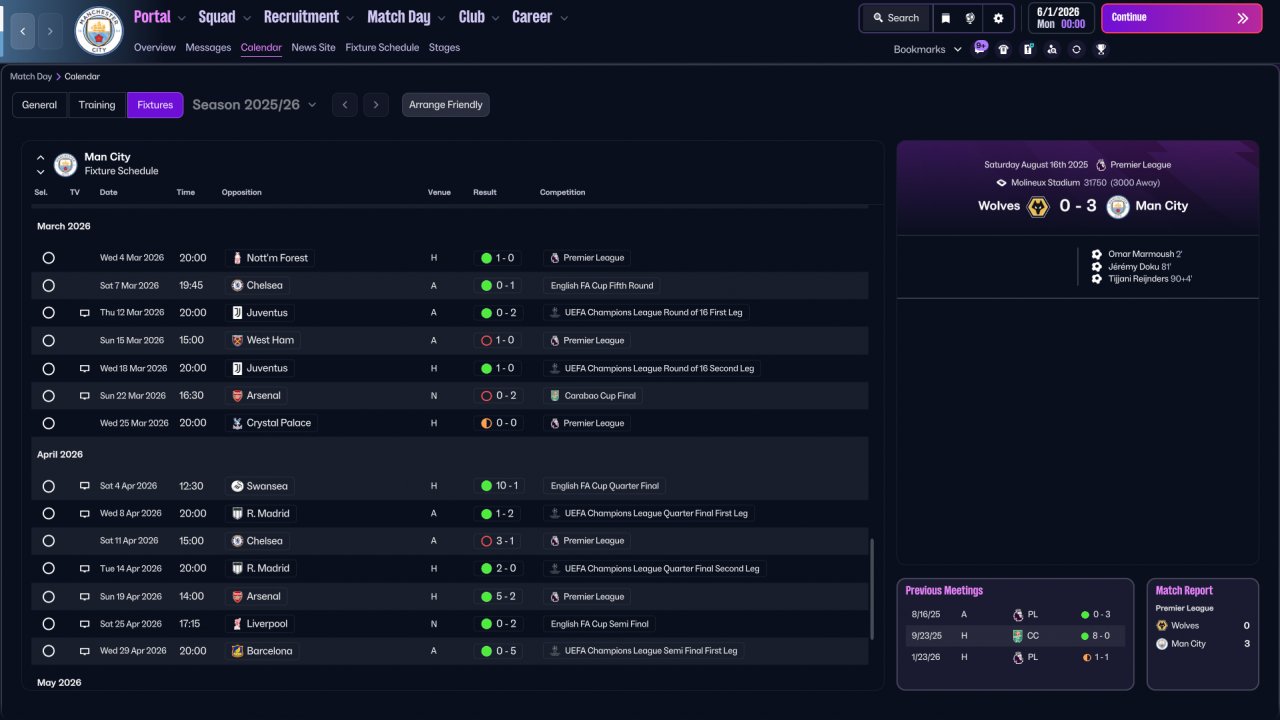Image resolution: width=1280 pixels, height=720 pixels.
Task: Switch to the Training tab
Action: point(97,105)
